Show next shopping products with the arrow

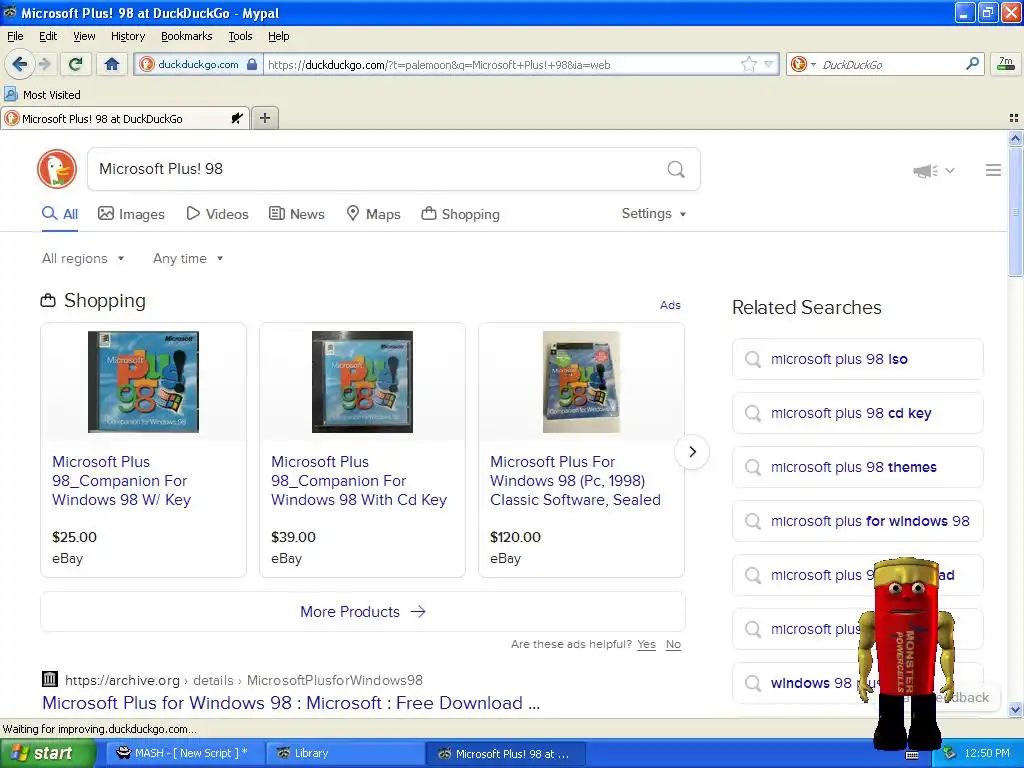(x=692, y=451)
